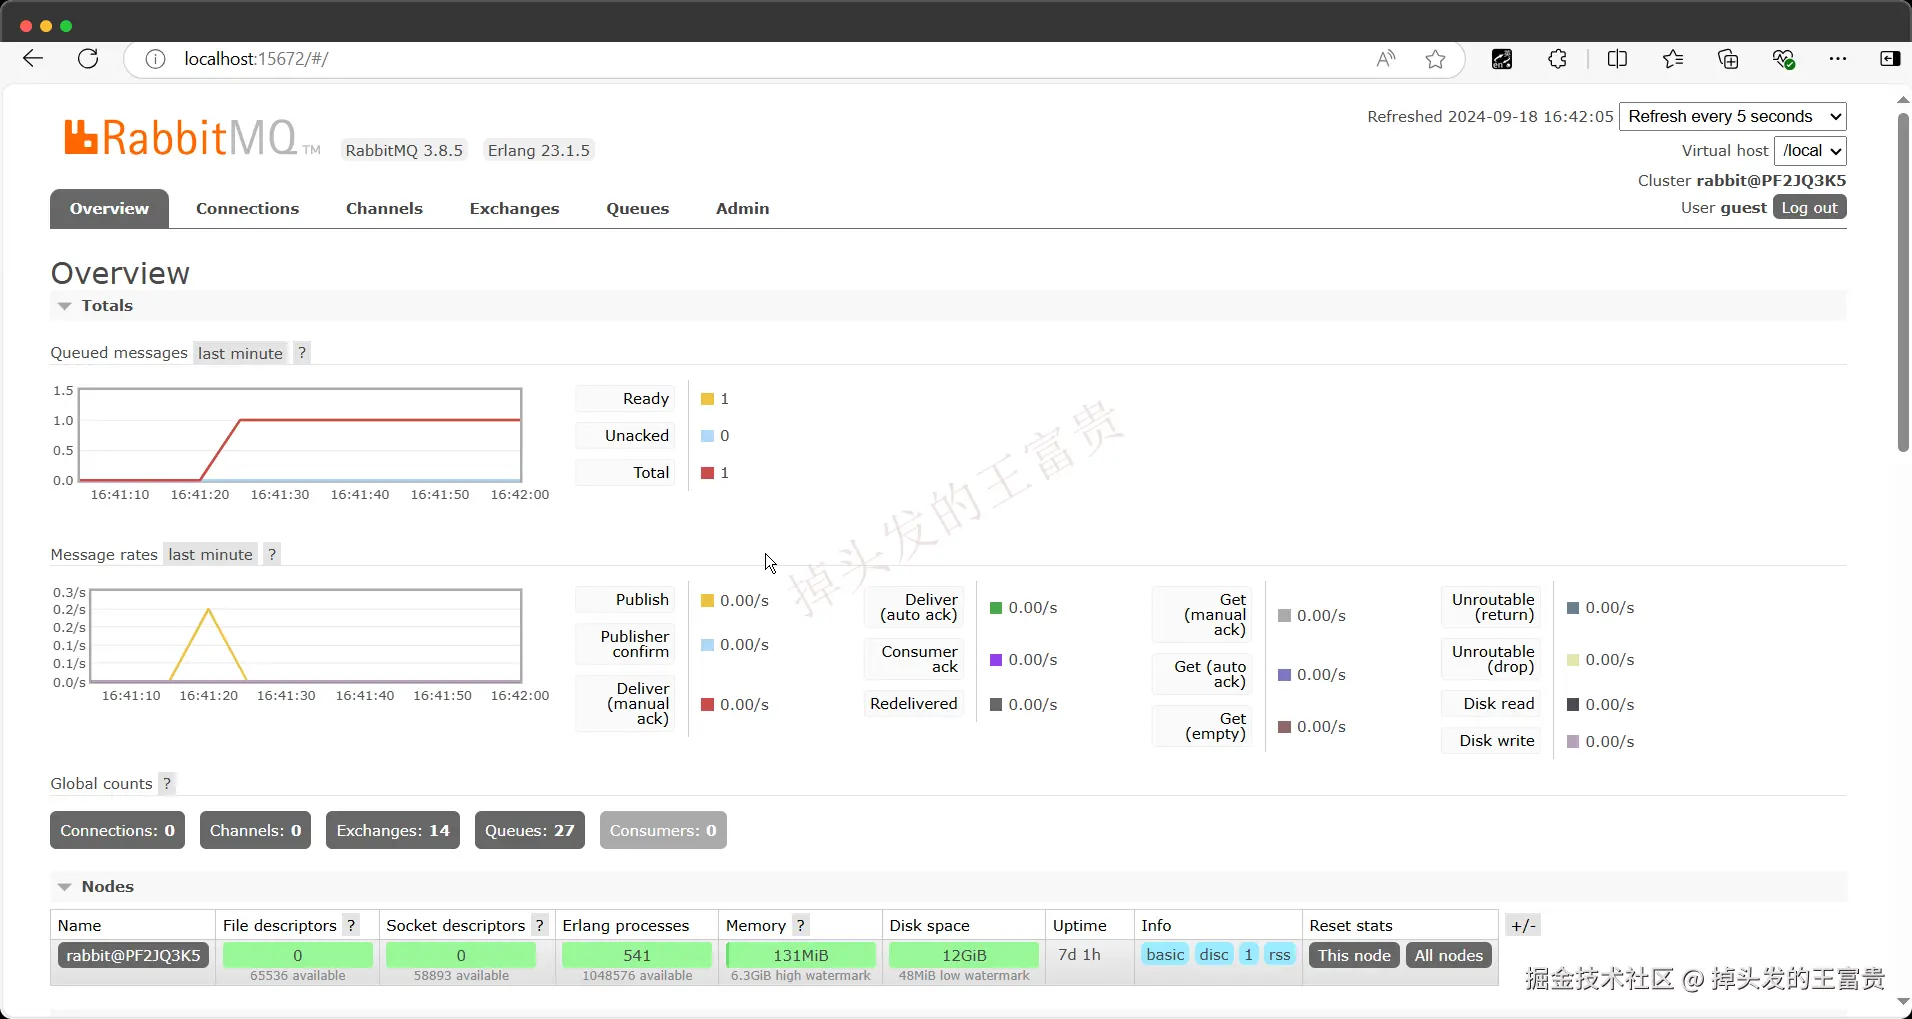Open help for Socket descriptors column
1912x1019 pixels.
[540, 926]
